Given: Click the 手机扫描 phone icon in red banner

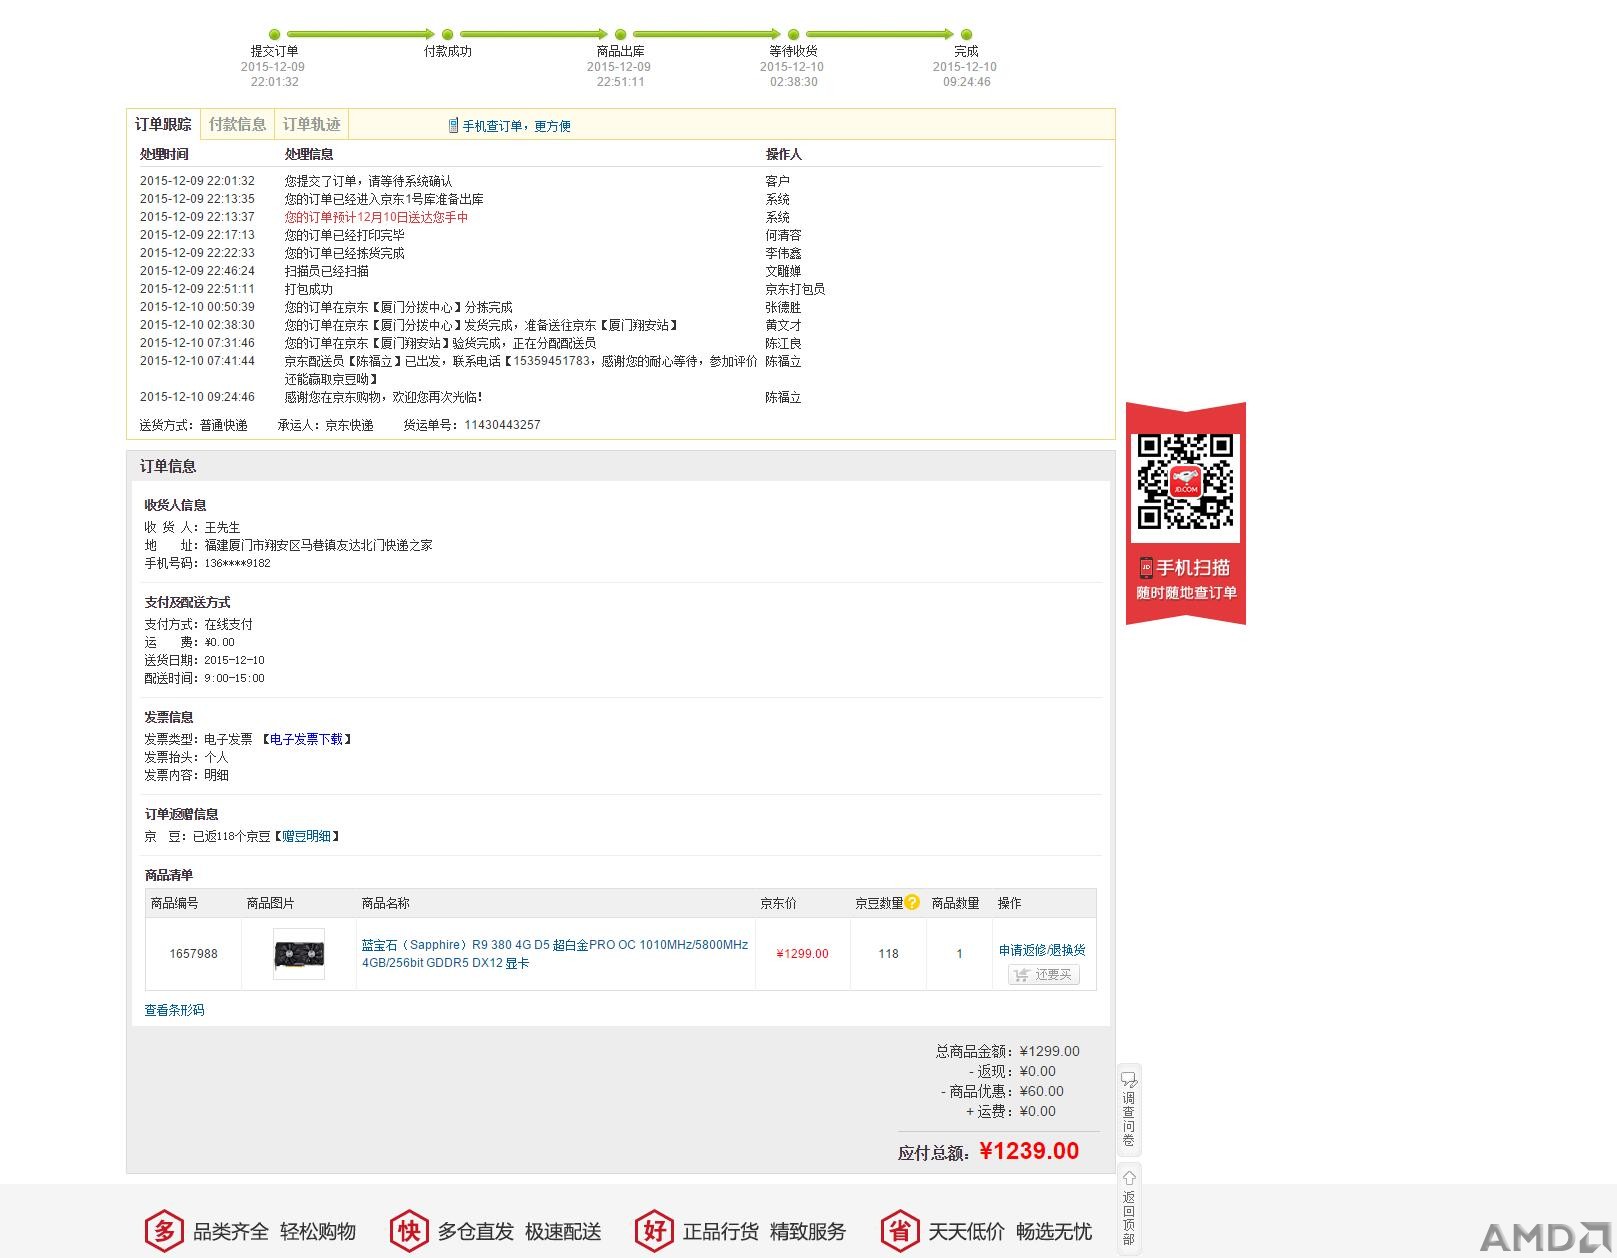Looking at the screenshot, I should pos(1146,568).
